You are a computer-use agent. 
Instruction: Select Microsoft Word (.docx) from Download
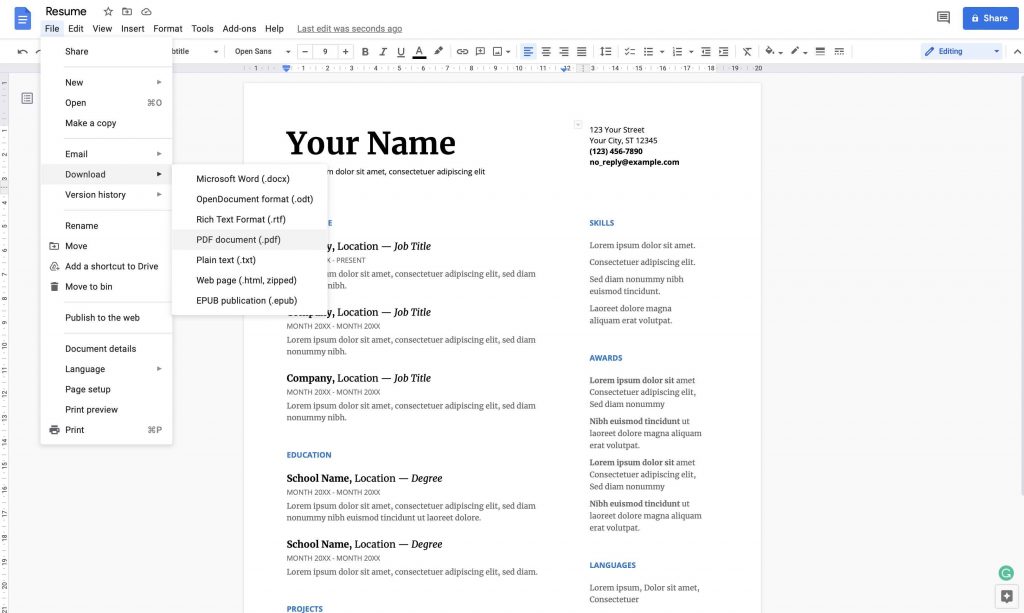242,179
